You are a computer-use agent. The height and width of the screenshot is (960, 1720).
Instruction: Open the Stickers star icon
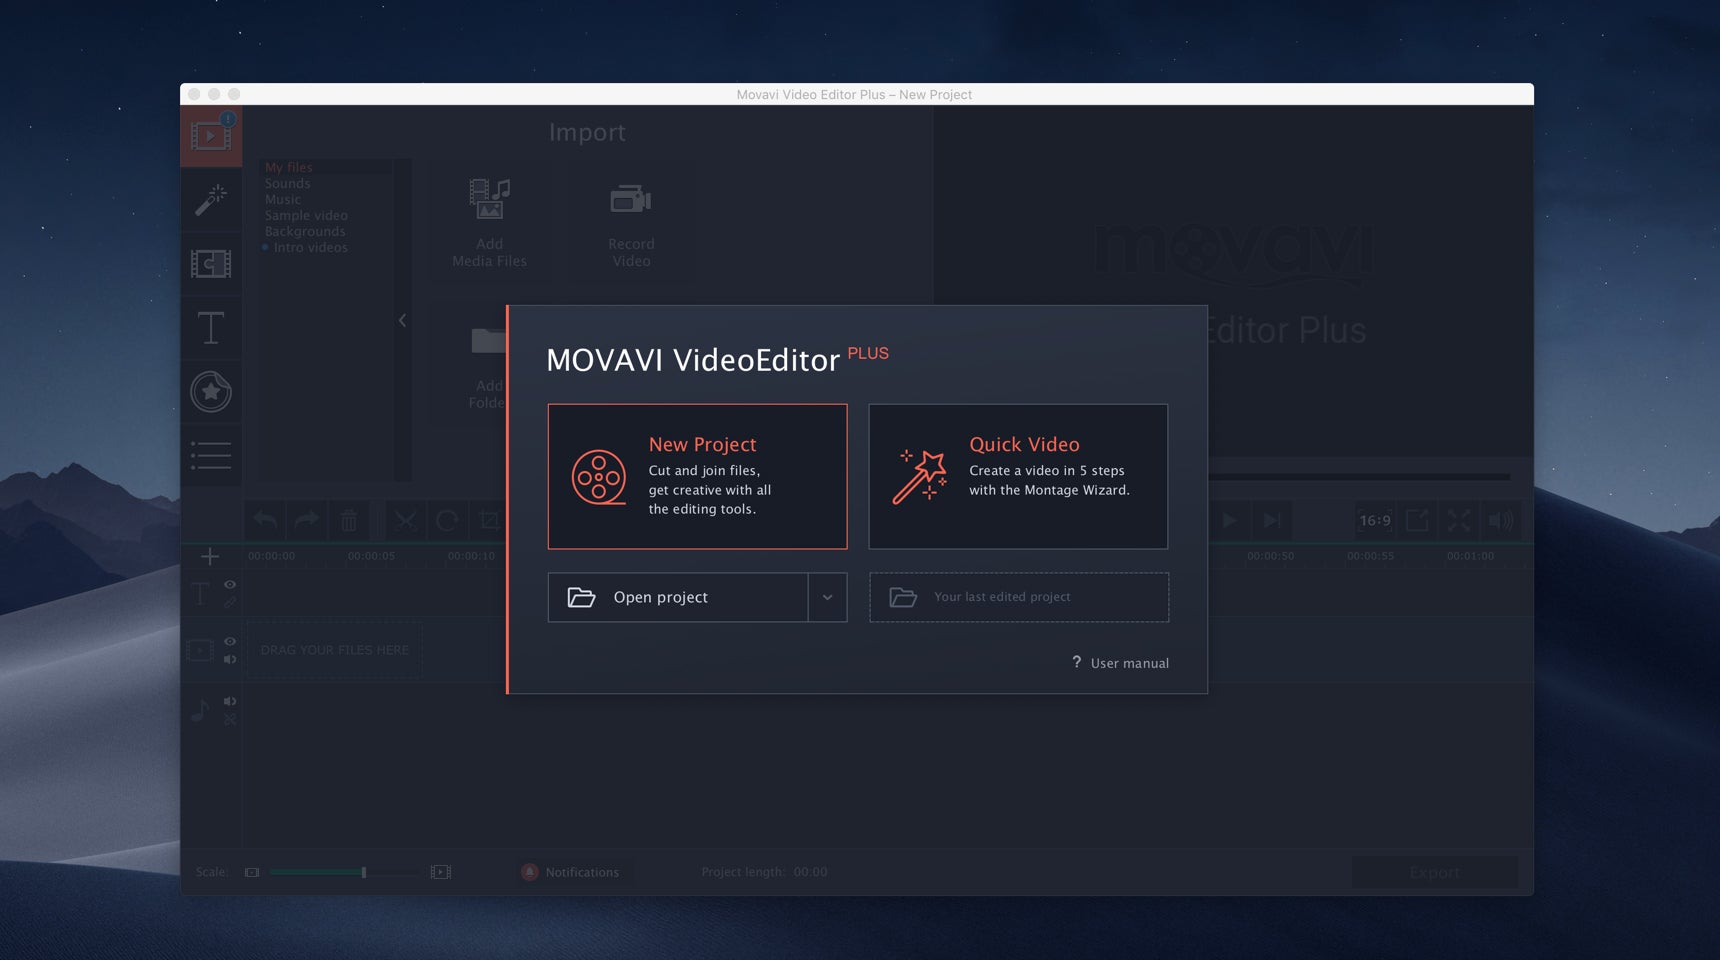[x=211, y=392]
